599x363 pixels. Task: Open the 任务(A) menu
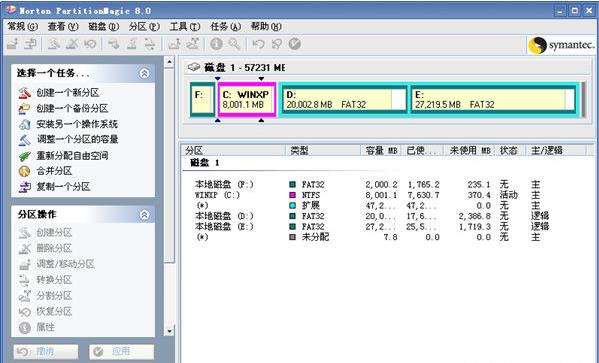[x=225, y=26]
